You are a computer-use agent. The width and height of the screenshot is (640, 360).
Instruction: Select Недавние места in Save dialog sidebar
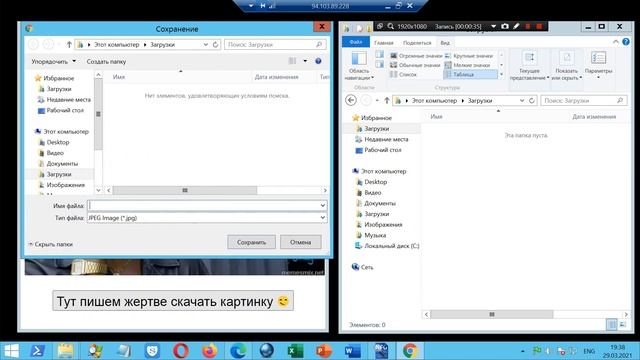coord(64,100)
